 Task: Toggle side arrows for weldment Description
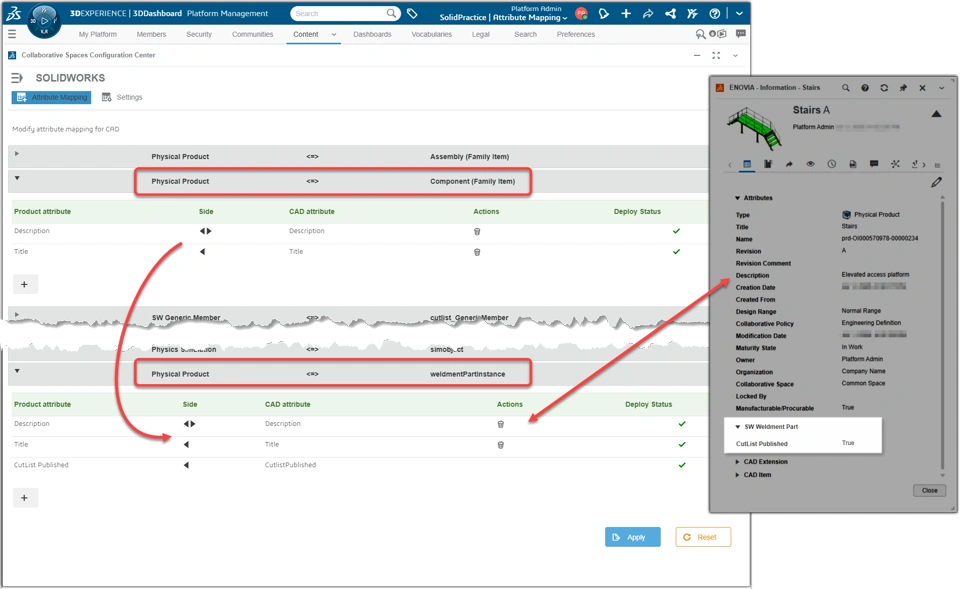click(189, 424)
